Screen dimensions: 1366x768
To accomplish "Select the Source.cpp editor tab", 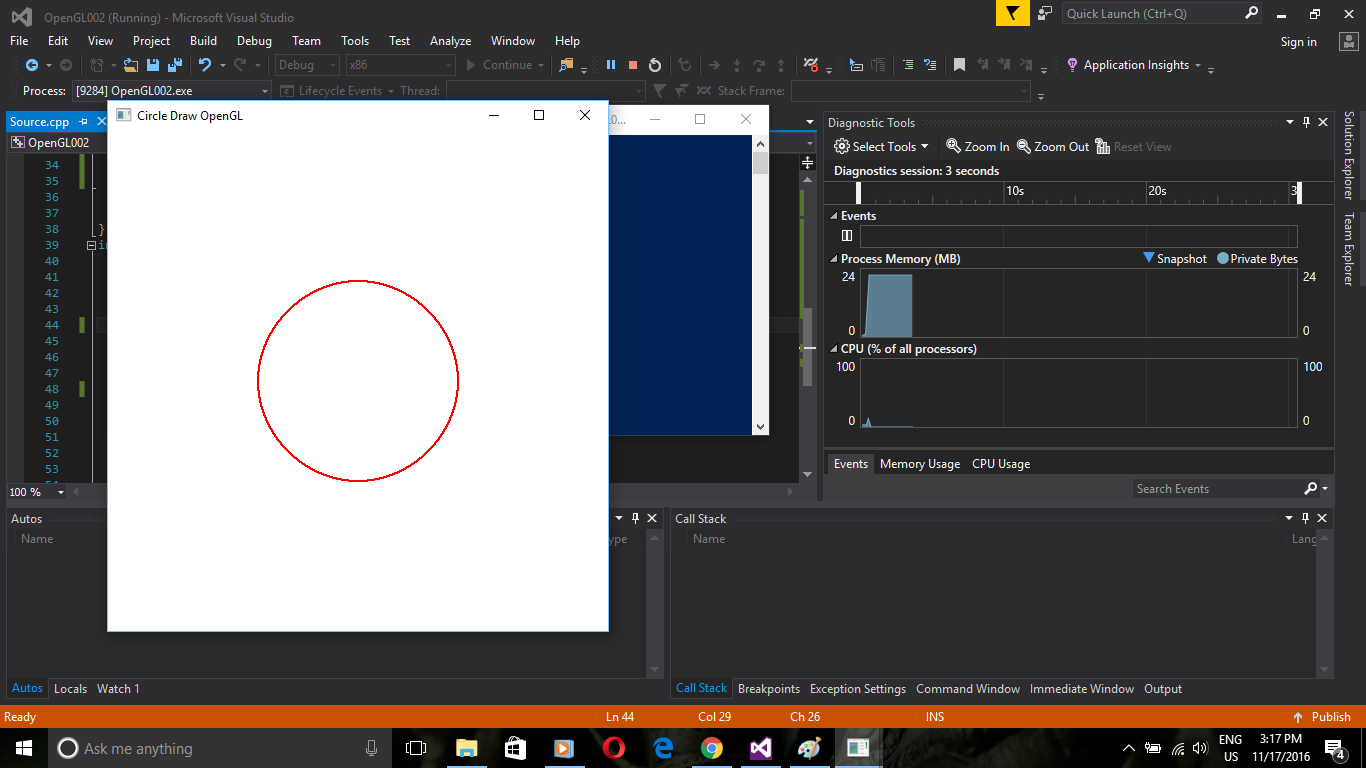I will click(40, 122).
